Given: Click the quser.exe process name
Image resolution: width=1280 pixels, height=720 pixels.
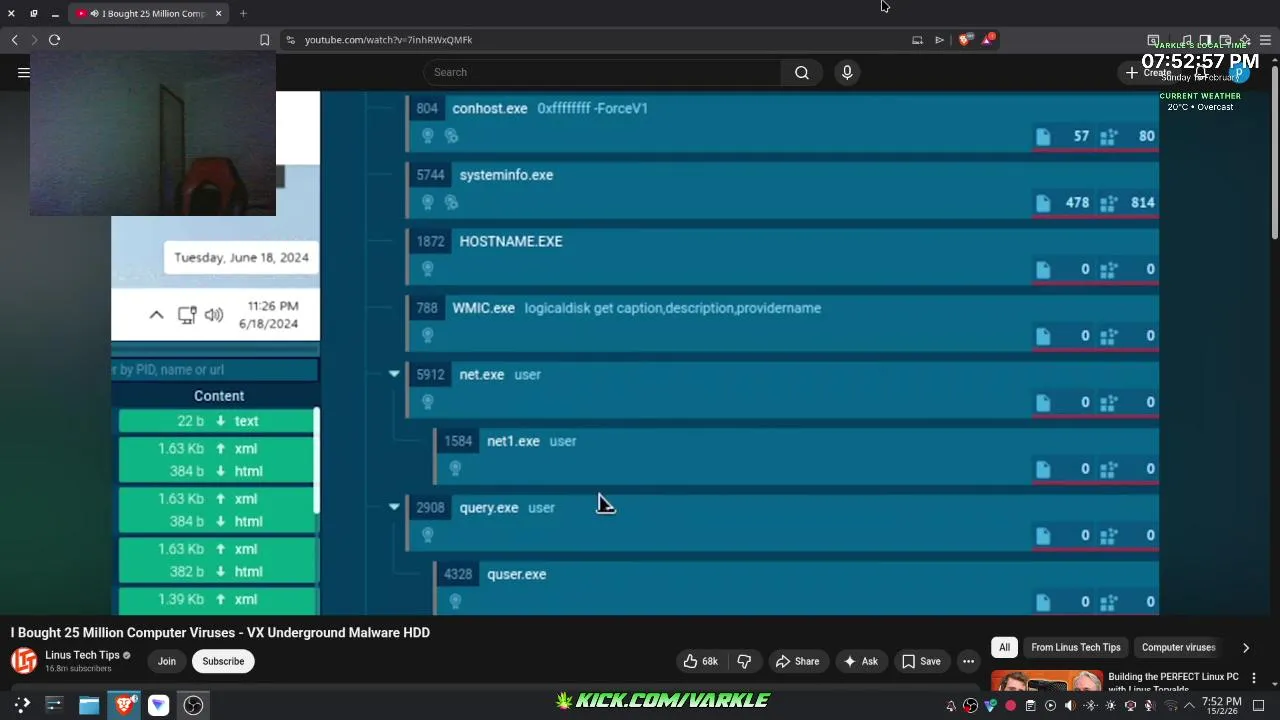Looking at the screenshot, I should coord(516,574).
